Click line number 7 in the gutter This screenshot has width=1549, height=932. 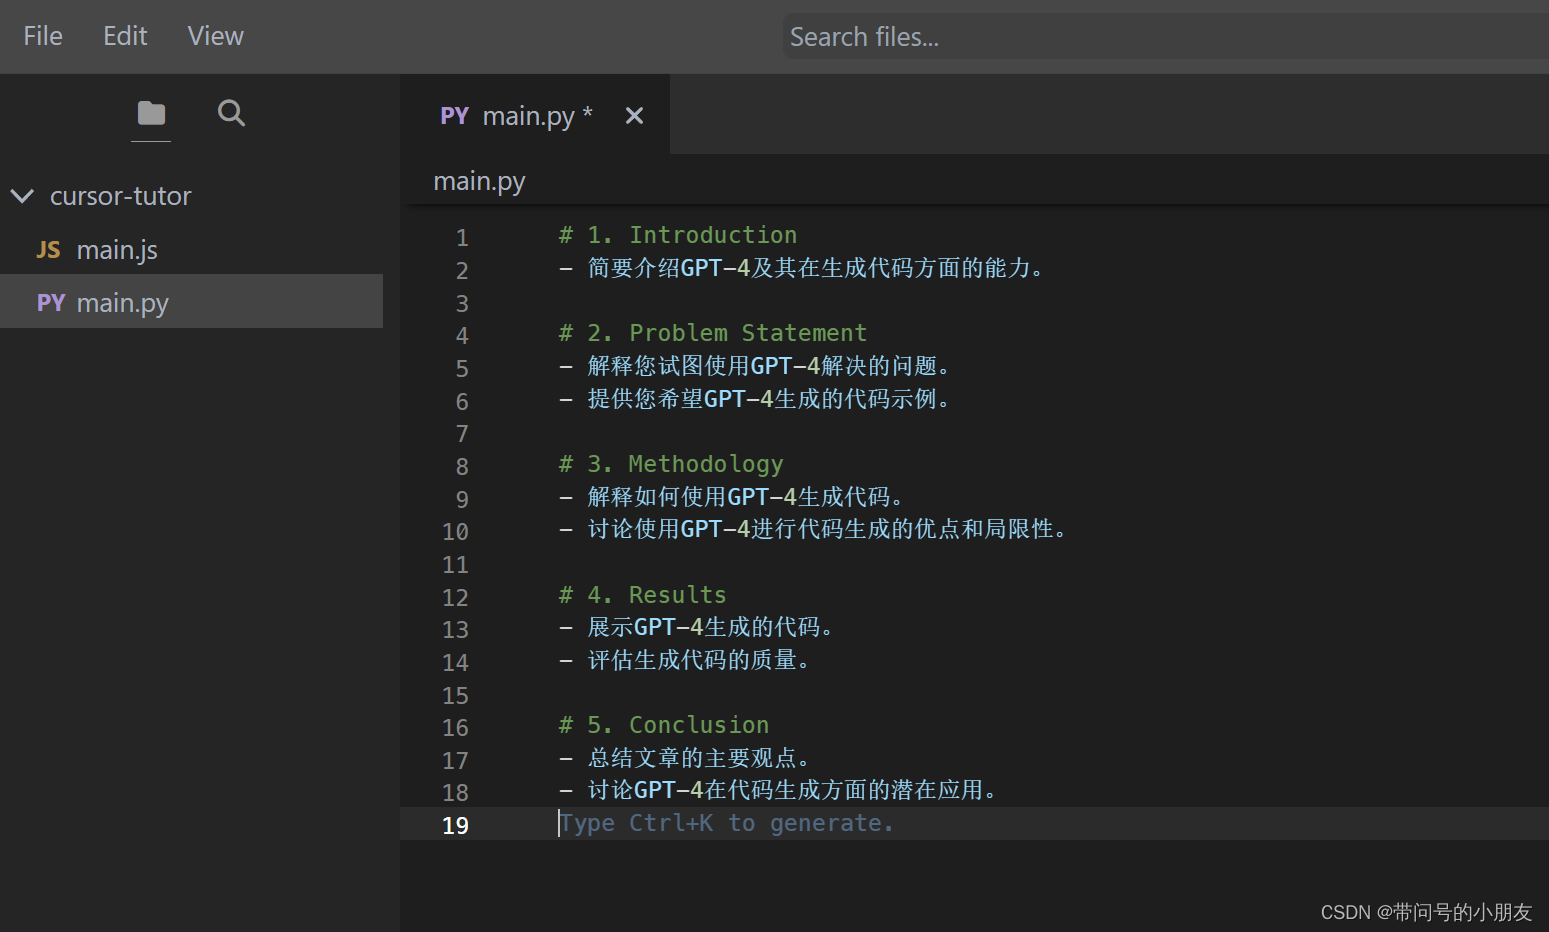point(462,434)
